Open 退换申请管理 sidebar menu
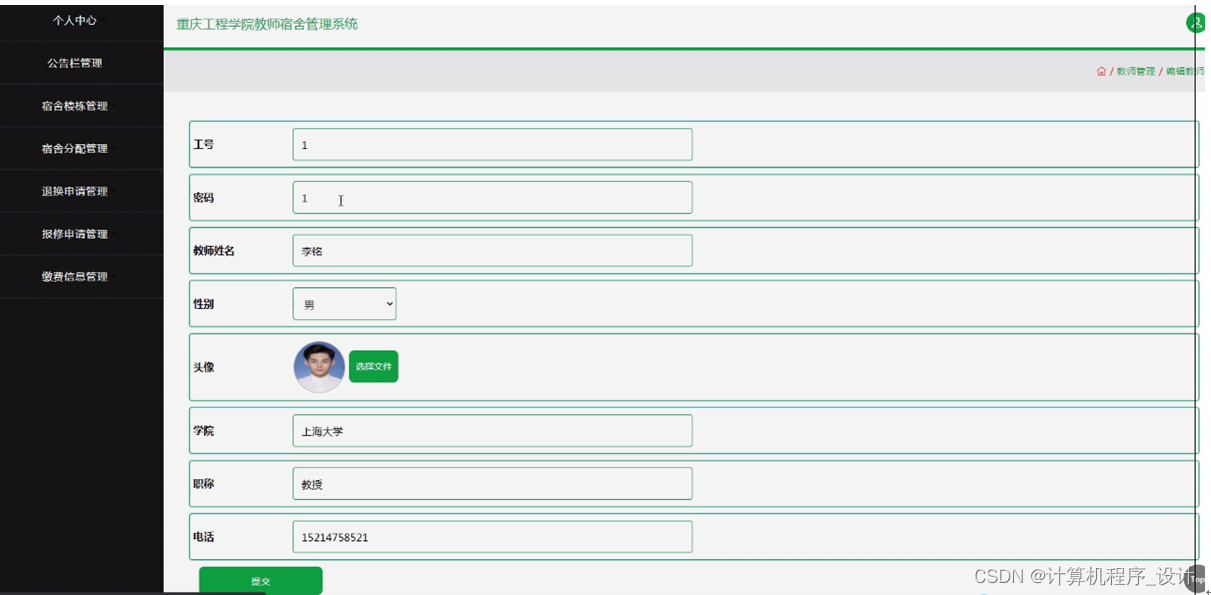Screen dimensions: 1211x595 click(75, 191)
